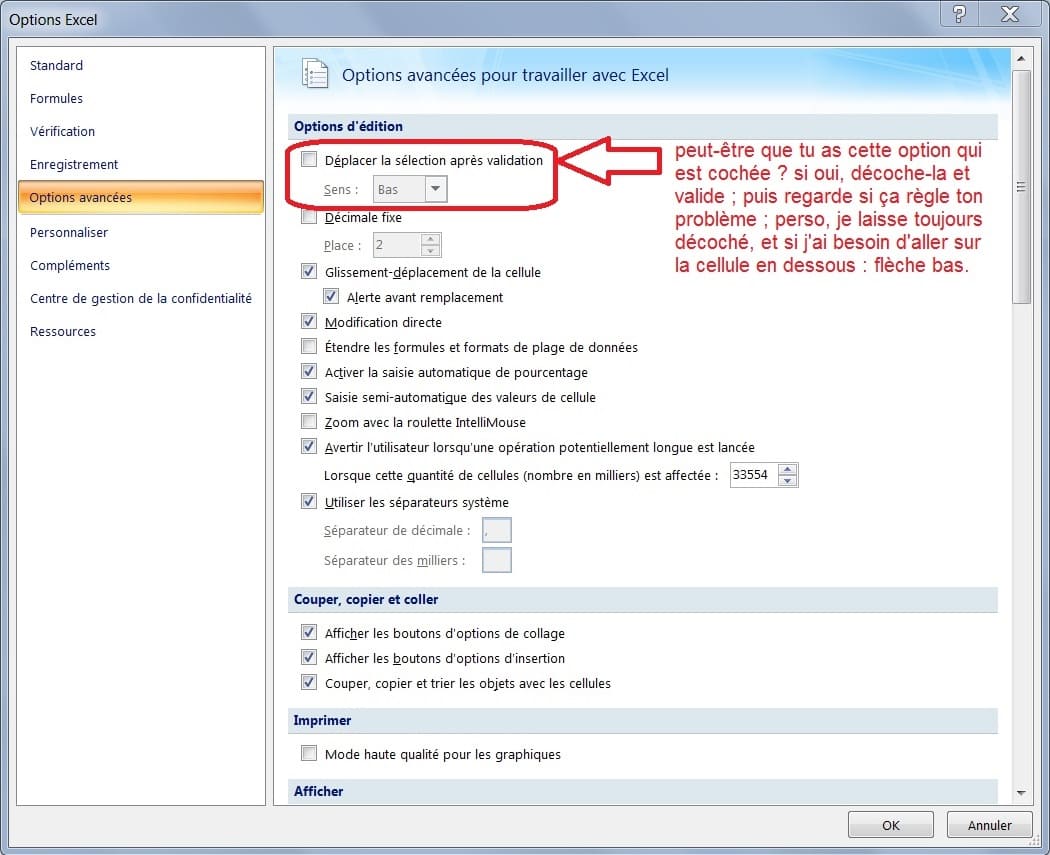This screenshot has width=1050, height=855.
Task: Decrease the Place decimal spinner value
Action: tap(431, 250)
